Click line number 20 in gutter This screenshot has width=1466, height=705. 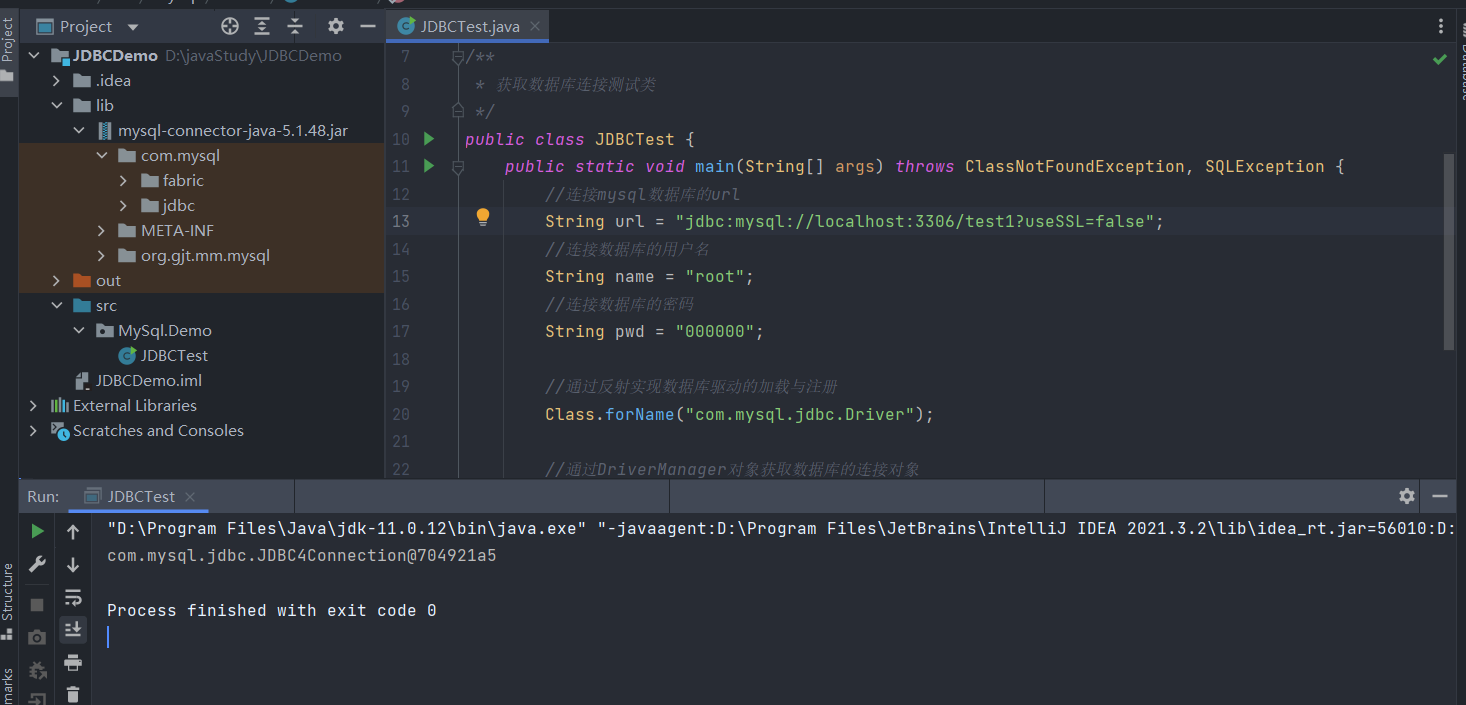(x=400, y=414)
